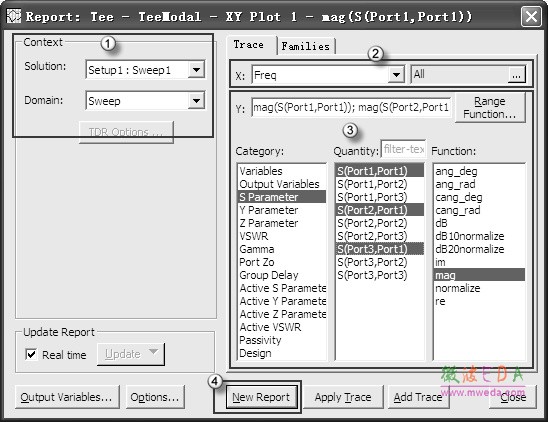Click the Y expression input field
This screenshot has height=422, width=548.
(351, 107)
